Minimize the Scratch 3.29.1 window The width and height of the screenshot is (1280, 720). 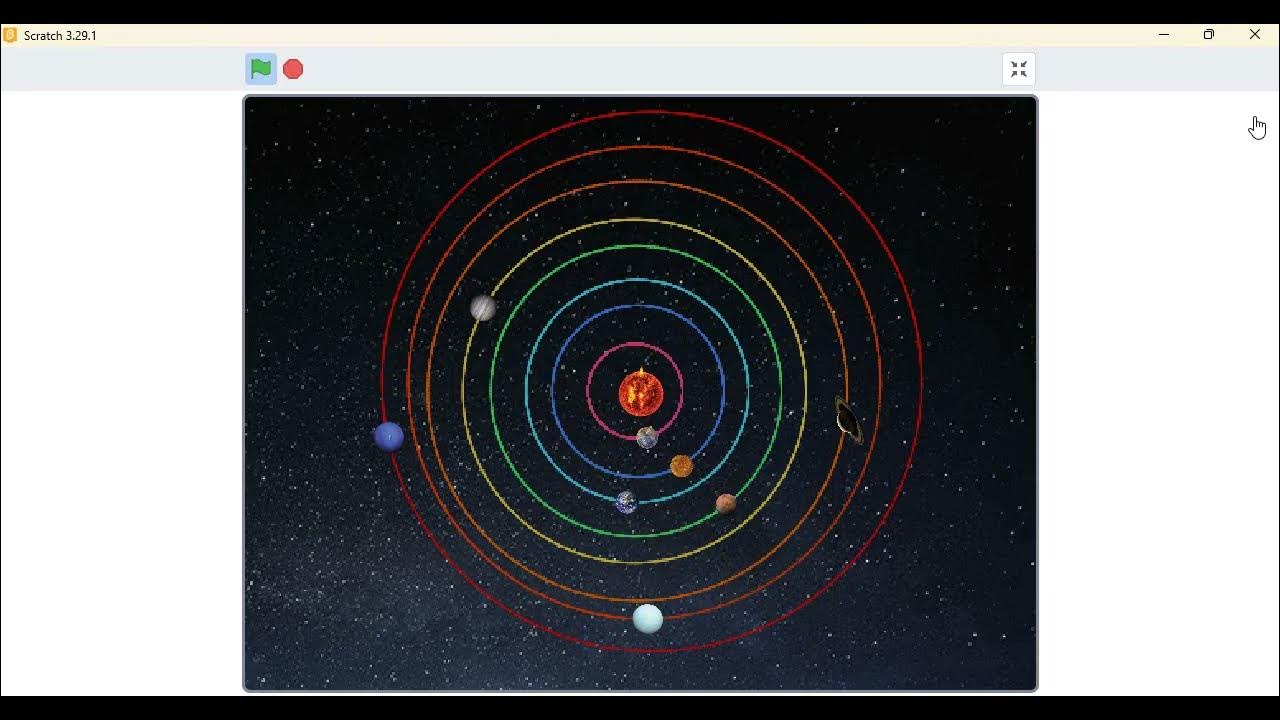pos(1164,35)
